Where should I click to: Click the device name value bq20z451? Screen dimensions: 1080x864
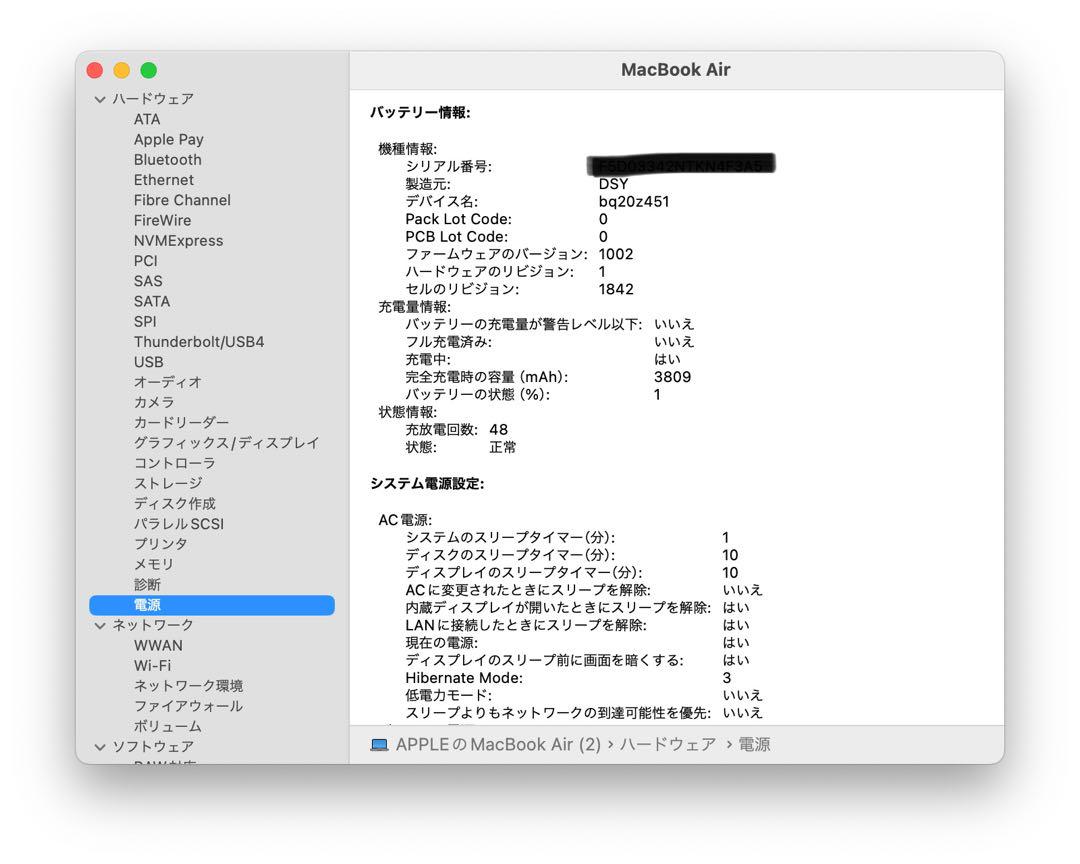(x=634, y=202)
